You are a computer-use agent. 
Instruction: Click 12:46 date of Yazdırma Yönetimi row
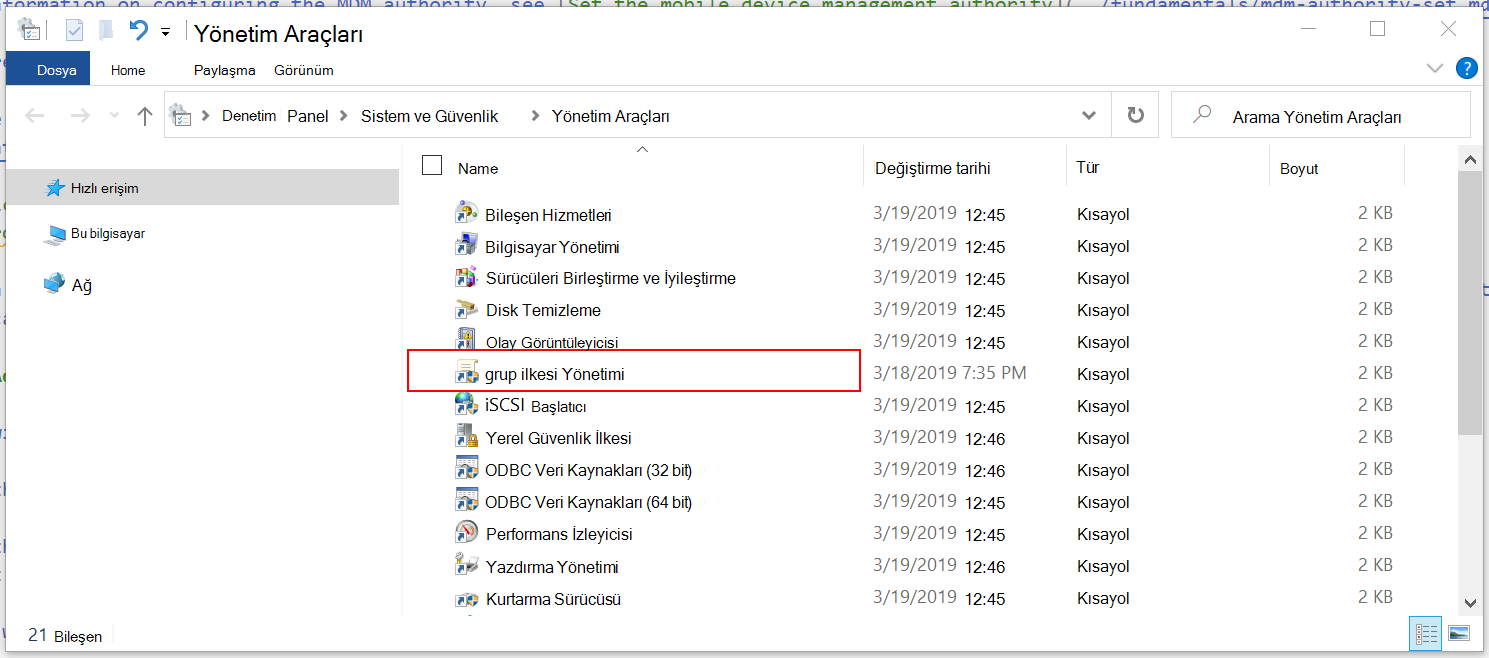pos(986,567)
